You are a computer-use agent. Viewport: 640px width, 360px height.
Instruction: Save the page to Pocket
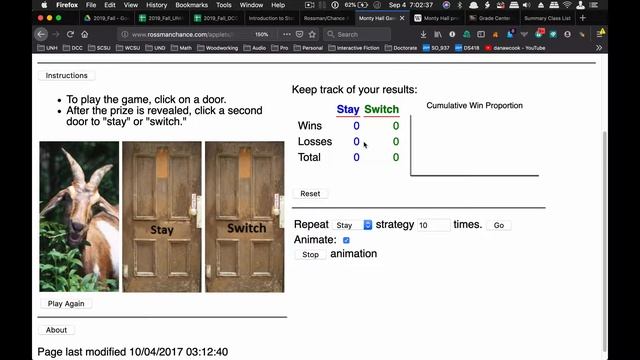tap(299, 34)
